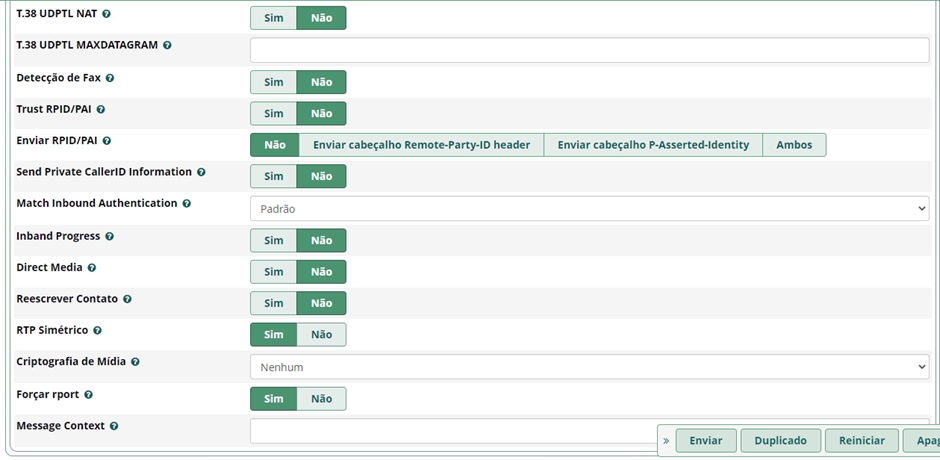Click the Enviar submit button
The width and height of the screenshot is (940, 460).
click(706, 440)
